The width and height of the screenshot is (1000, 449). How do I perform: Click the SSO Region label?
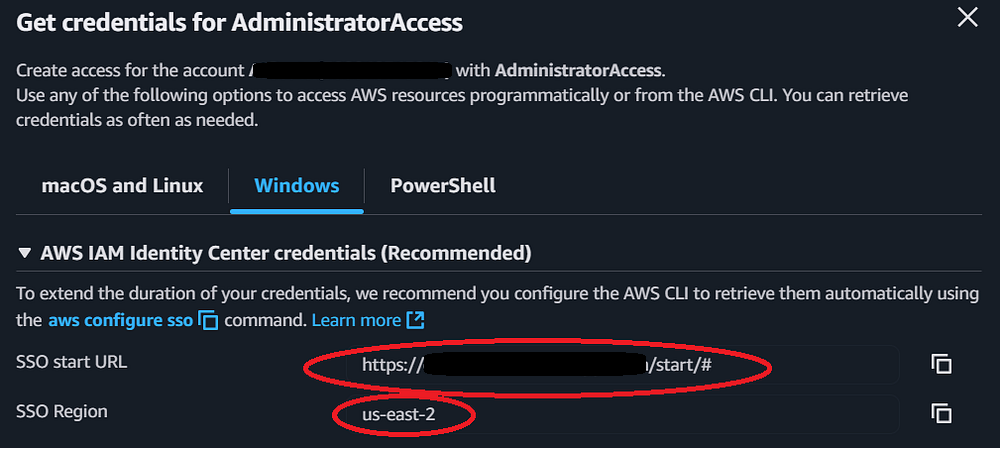[62, 411]
